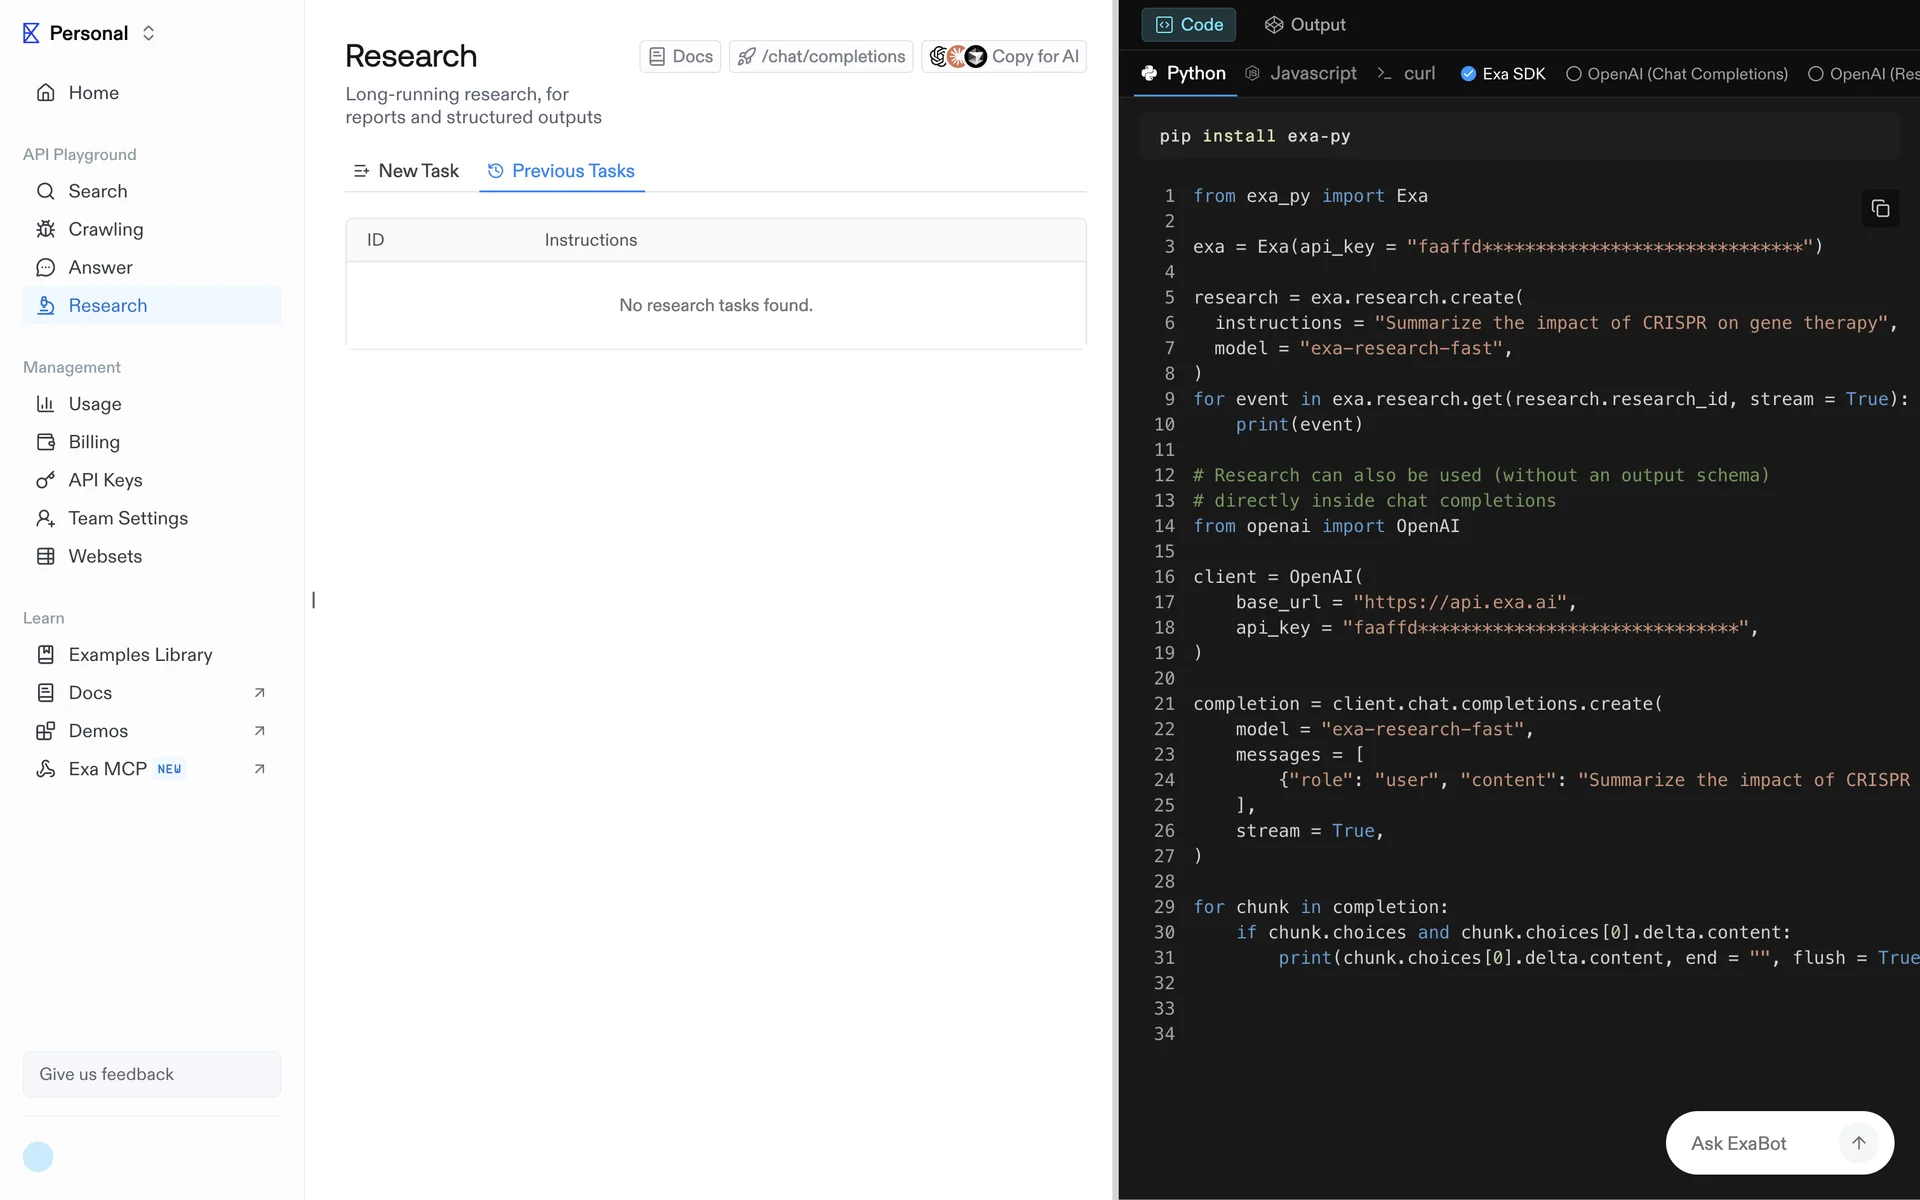The height and width of the screenshot is (1200, 1920).
Task: Choose the partially visible OpenAI (Res...) radio
Action: point(1815,74)
